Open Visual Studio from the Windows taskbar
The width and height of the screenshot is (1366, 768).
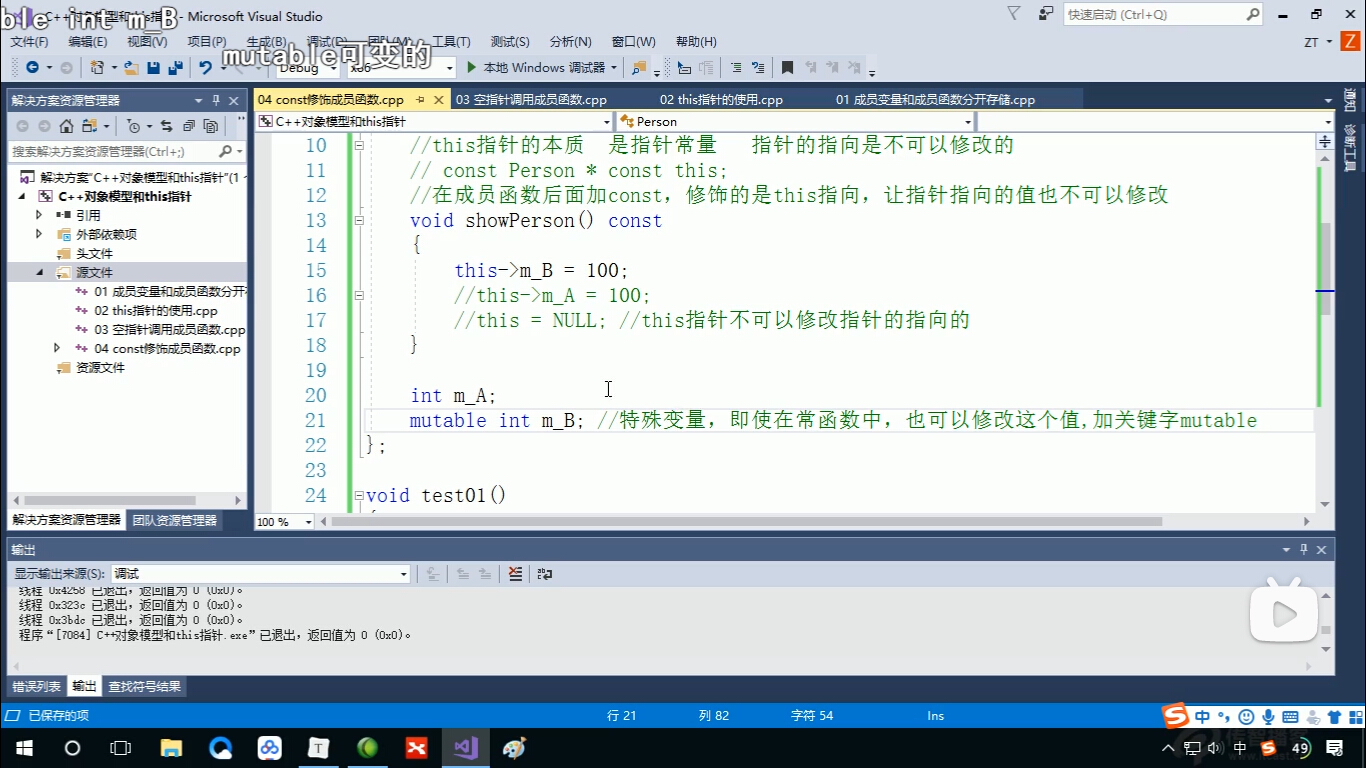[x=465, y=748]
